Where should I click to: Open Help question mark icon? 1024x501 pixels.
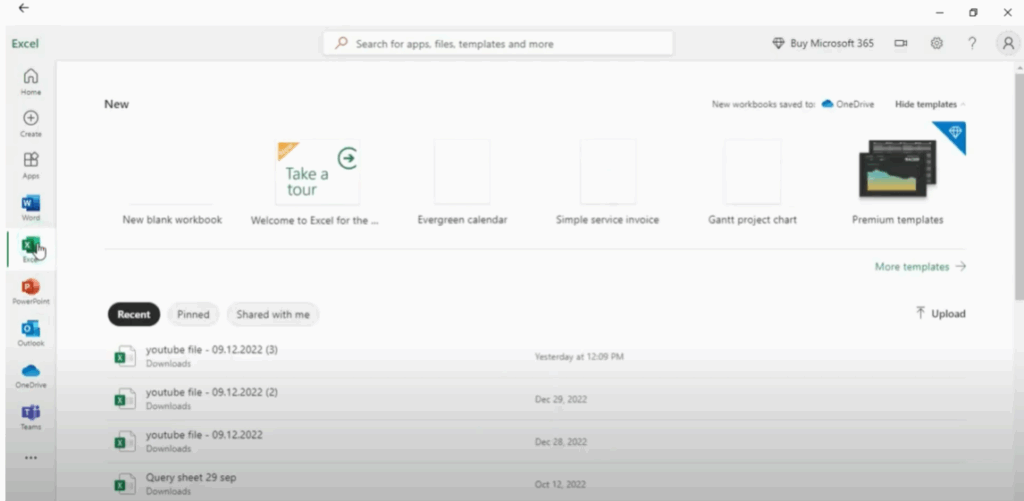click(x=972, y=43)
